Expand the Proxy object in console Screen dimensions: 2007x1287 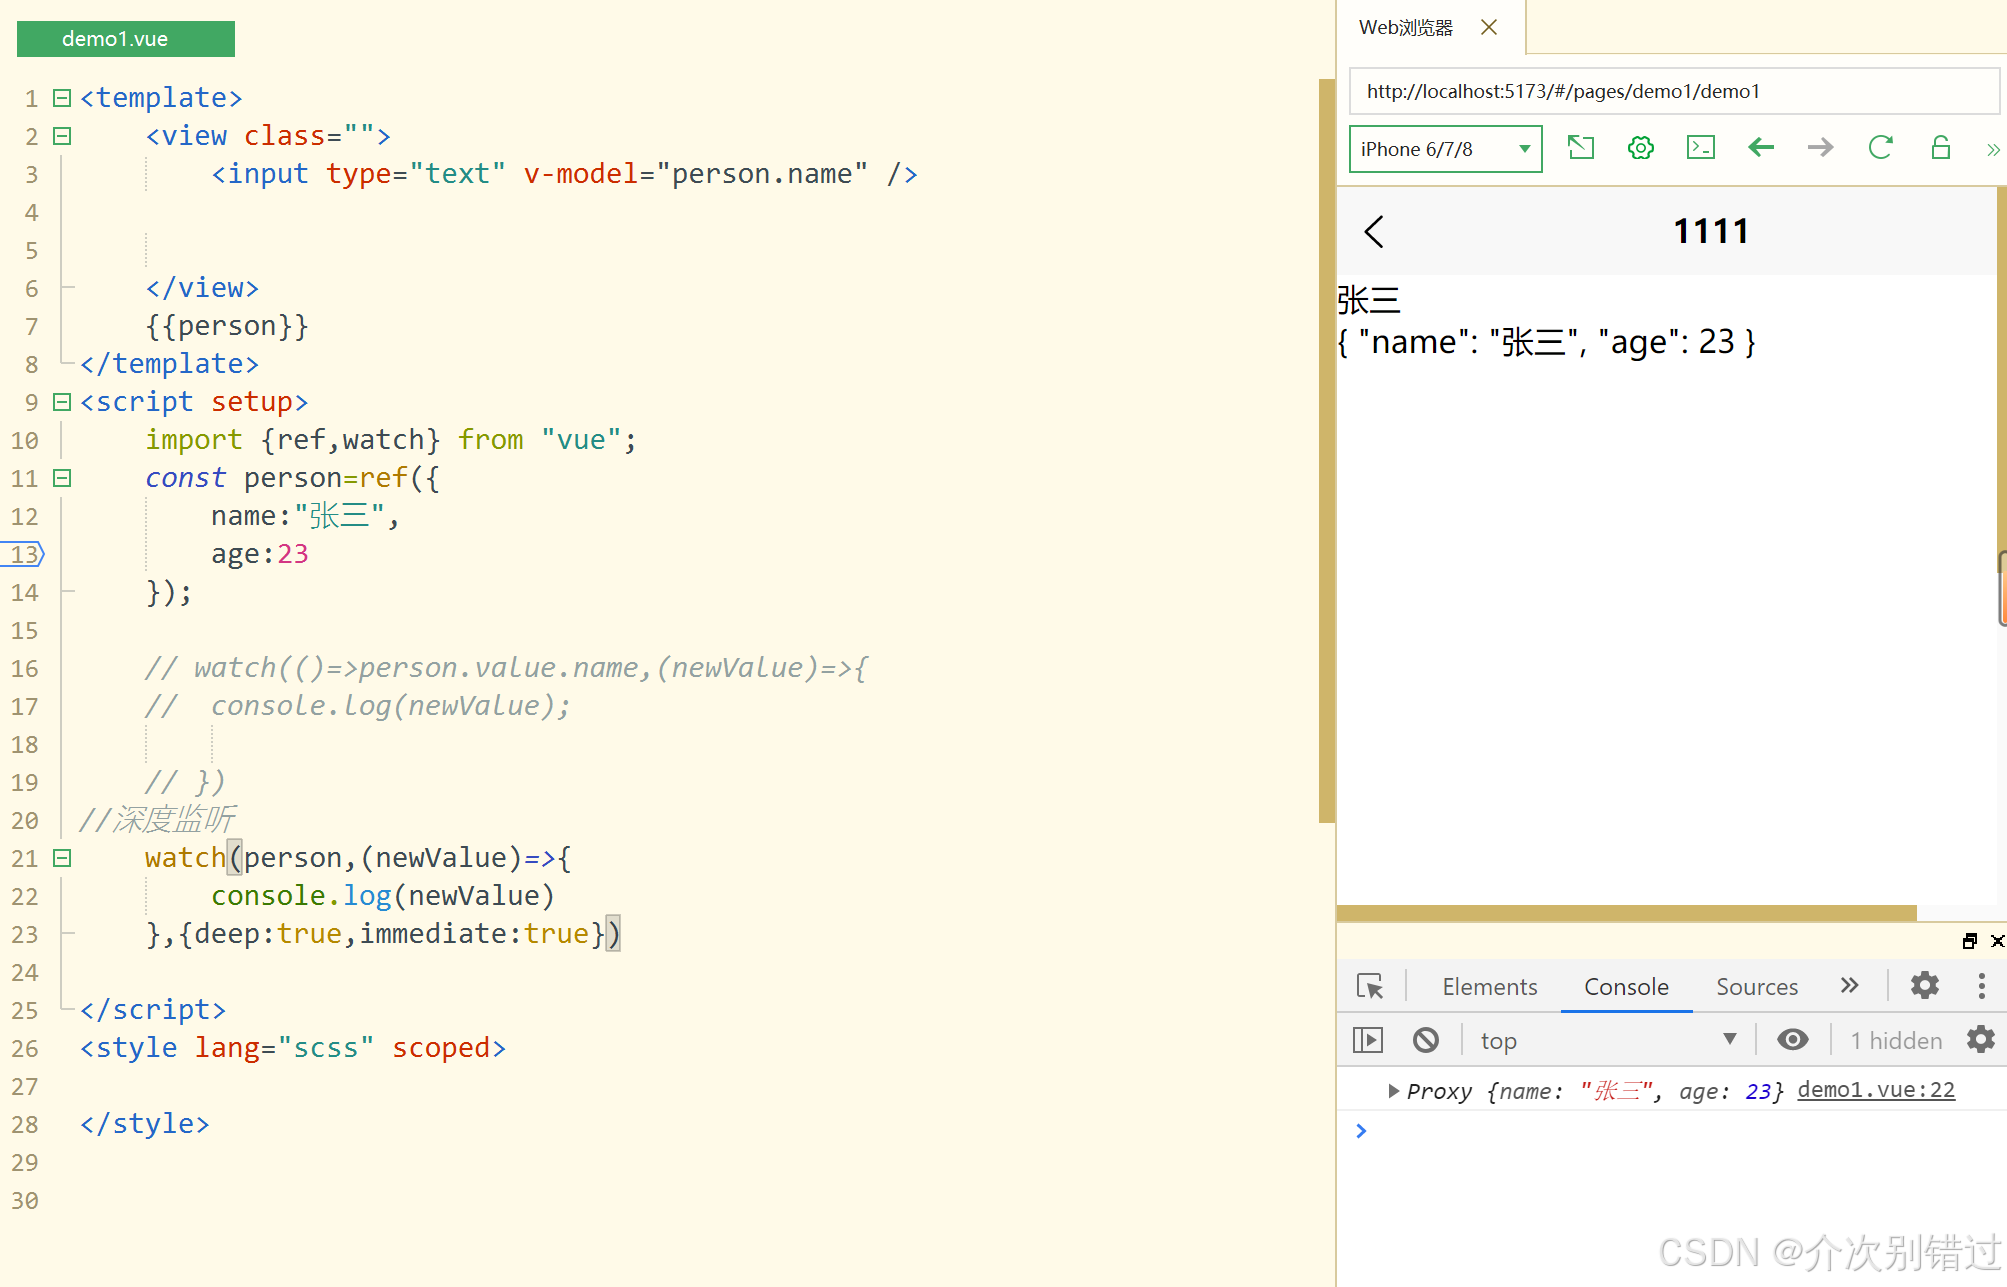(x=1393, y=1091)
